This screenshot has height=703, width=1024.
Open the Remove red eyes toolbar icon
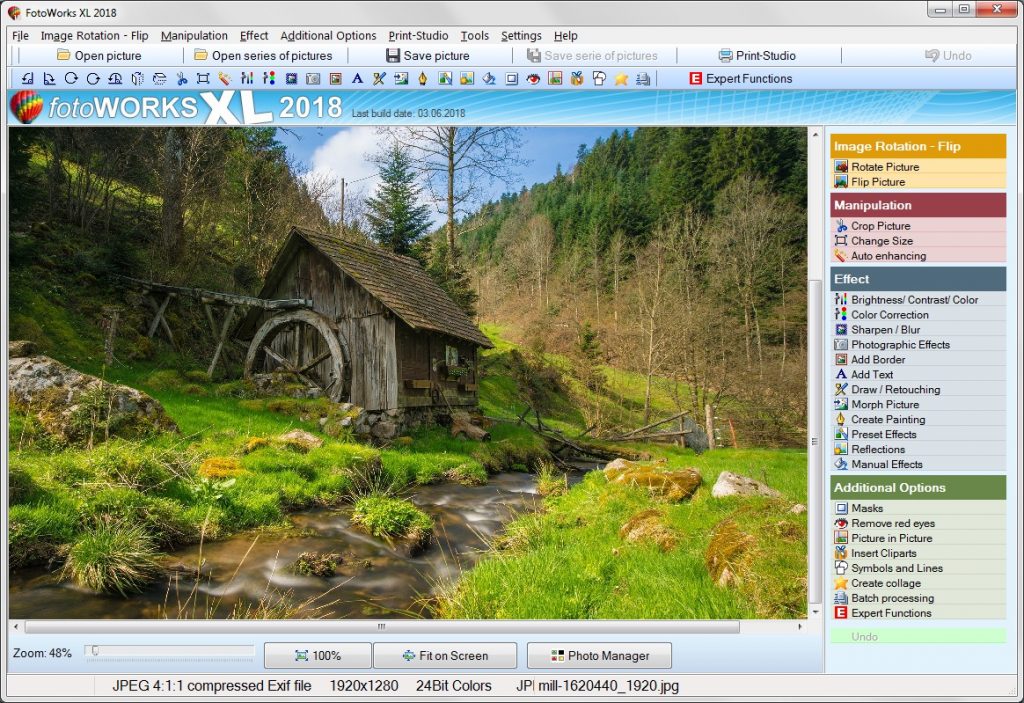pyautogui.click(x=533, y=77)
